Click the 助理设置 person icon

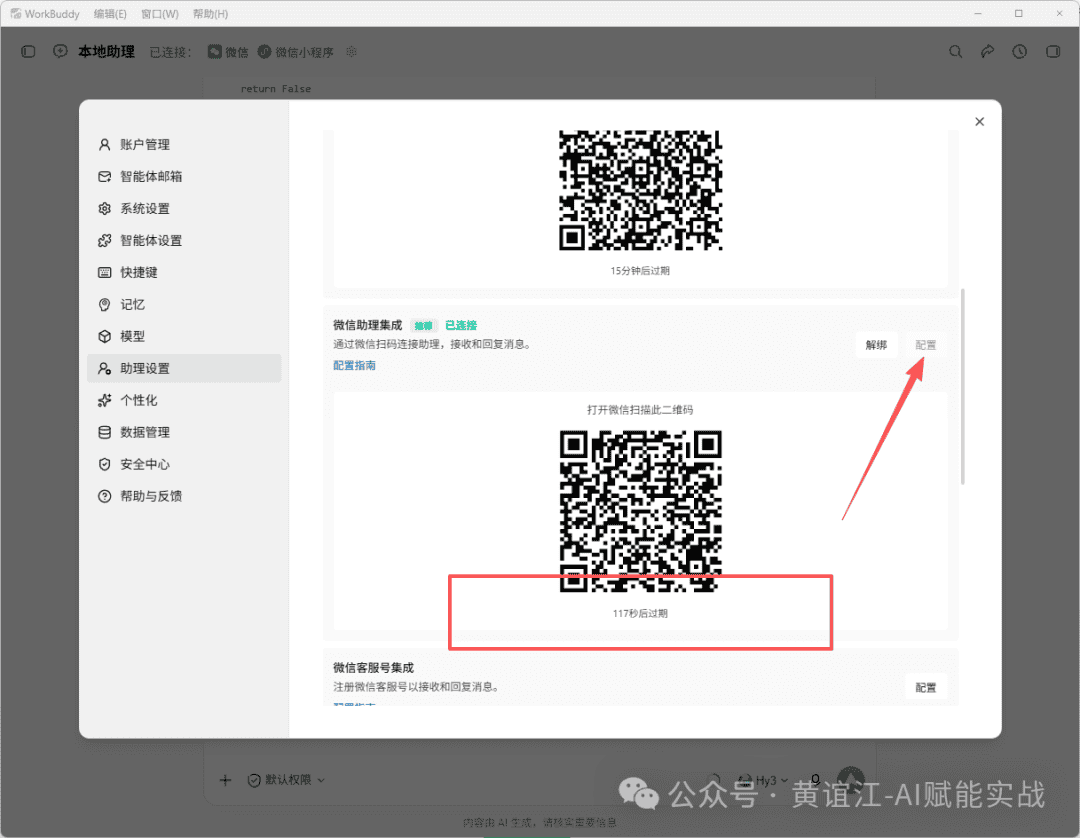pos(105,368)
